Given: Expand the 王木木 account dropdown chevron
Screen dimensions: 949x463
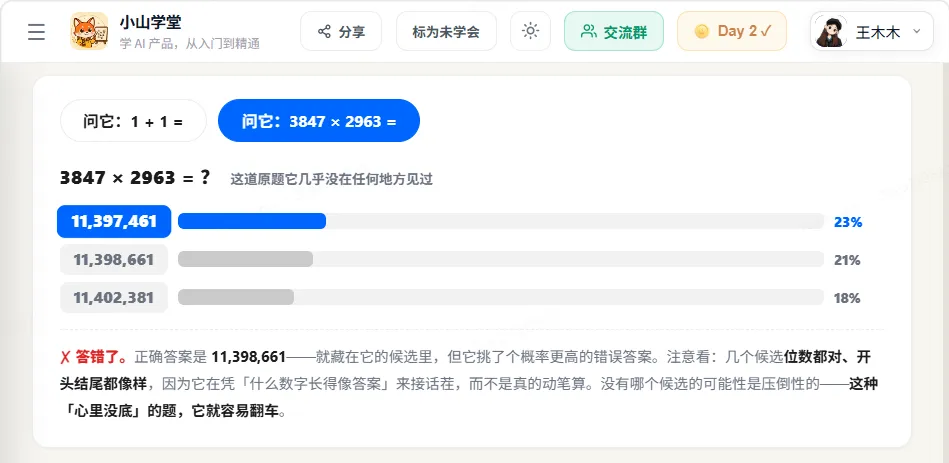Looking at the screenshot, I should click(x=916, y=31).
